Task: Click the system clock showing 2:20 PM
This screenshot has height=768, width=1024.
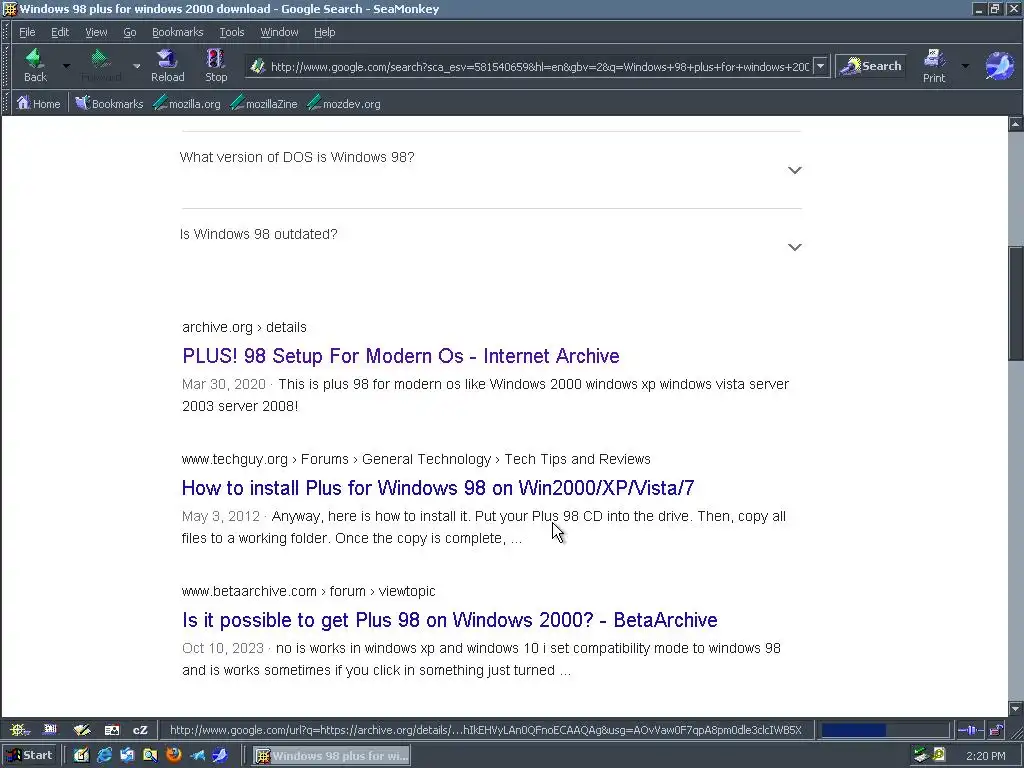Action: pyautogui.click(x=985, y=756)
